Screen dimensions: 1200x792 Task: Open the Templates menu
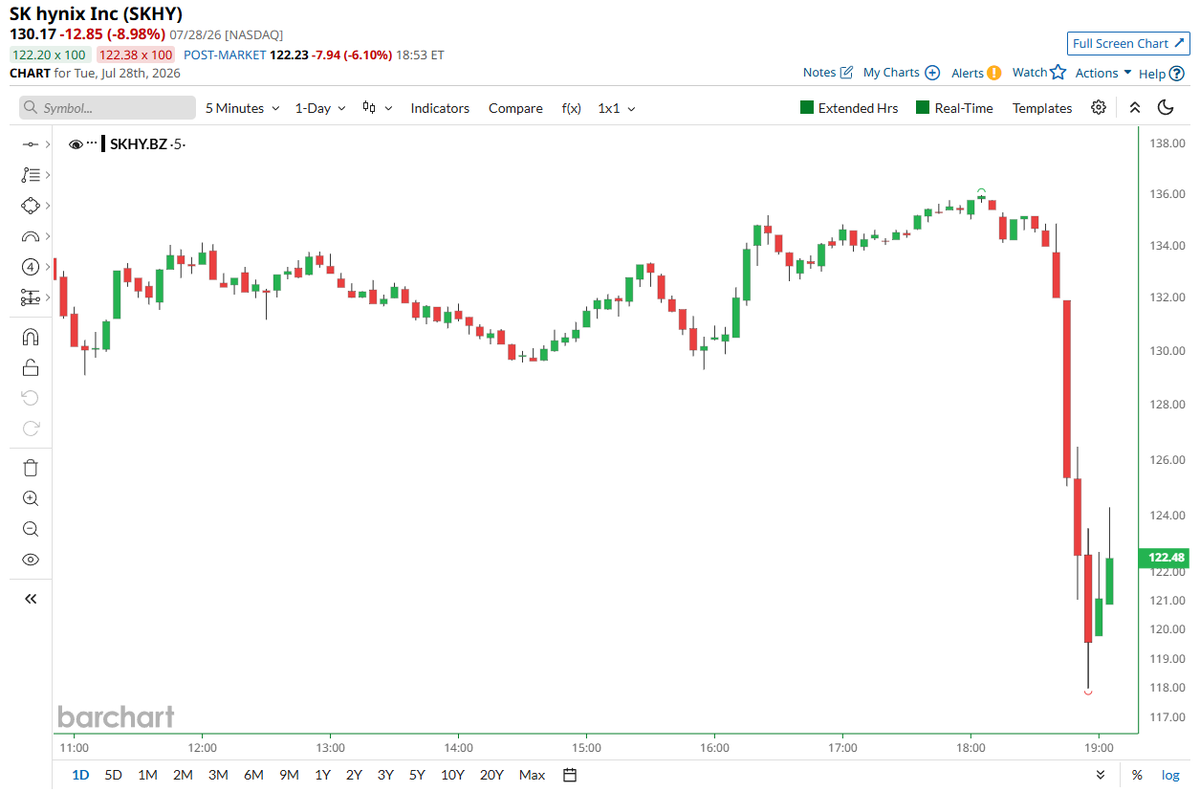(1042, 108)
